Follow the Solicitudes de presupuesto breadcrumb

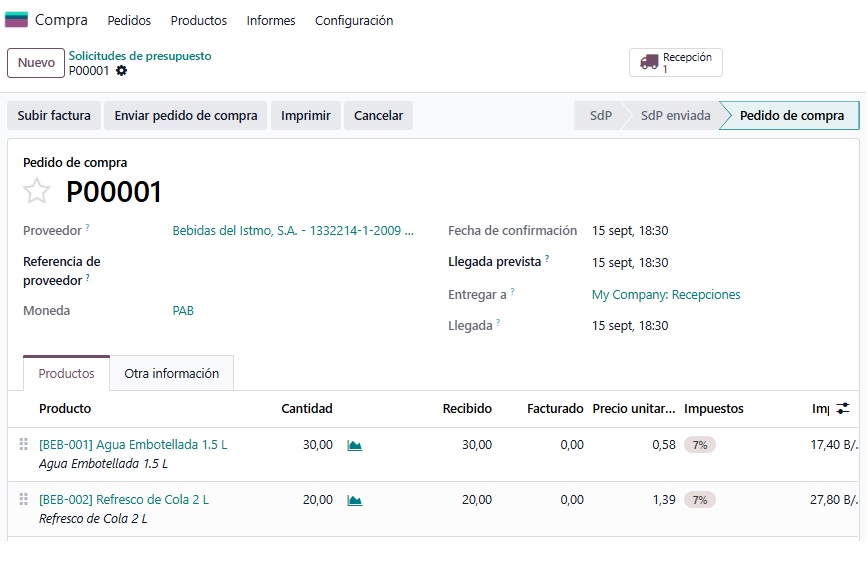140,56
